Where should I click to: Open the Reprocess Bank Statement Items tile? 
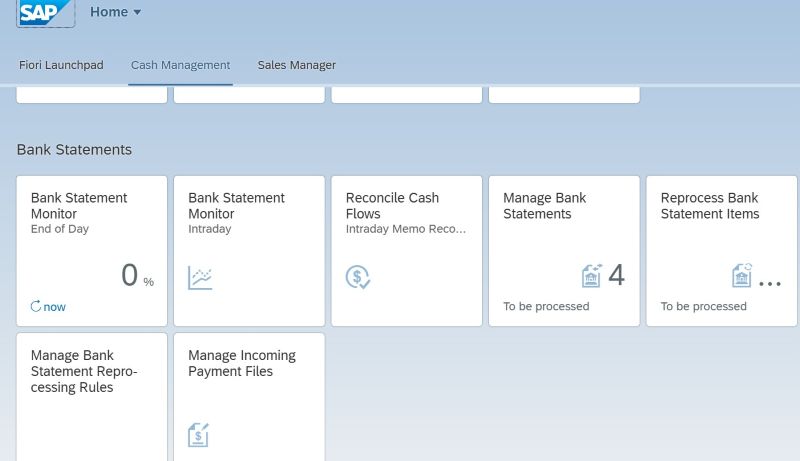click(721, 251)
